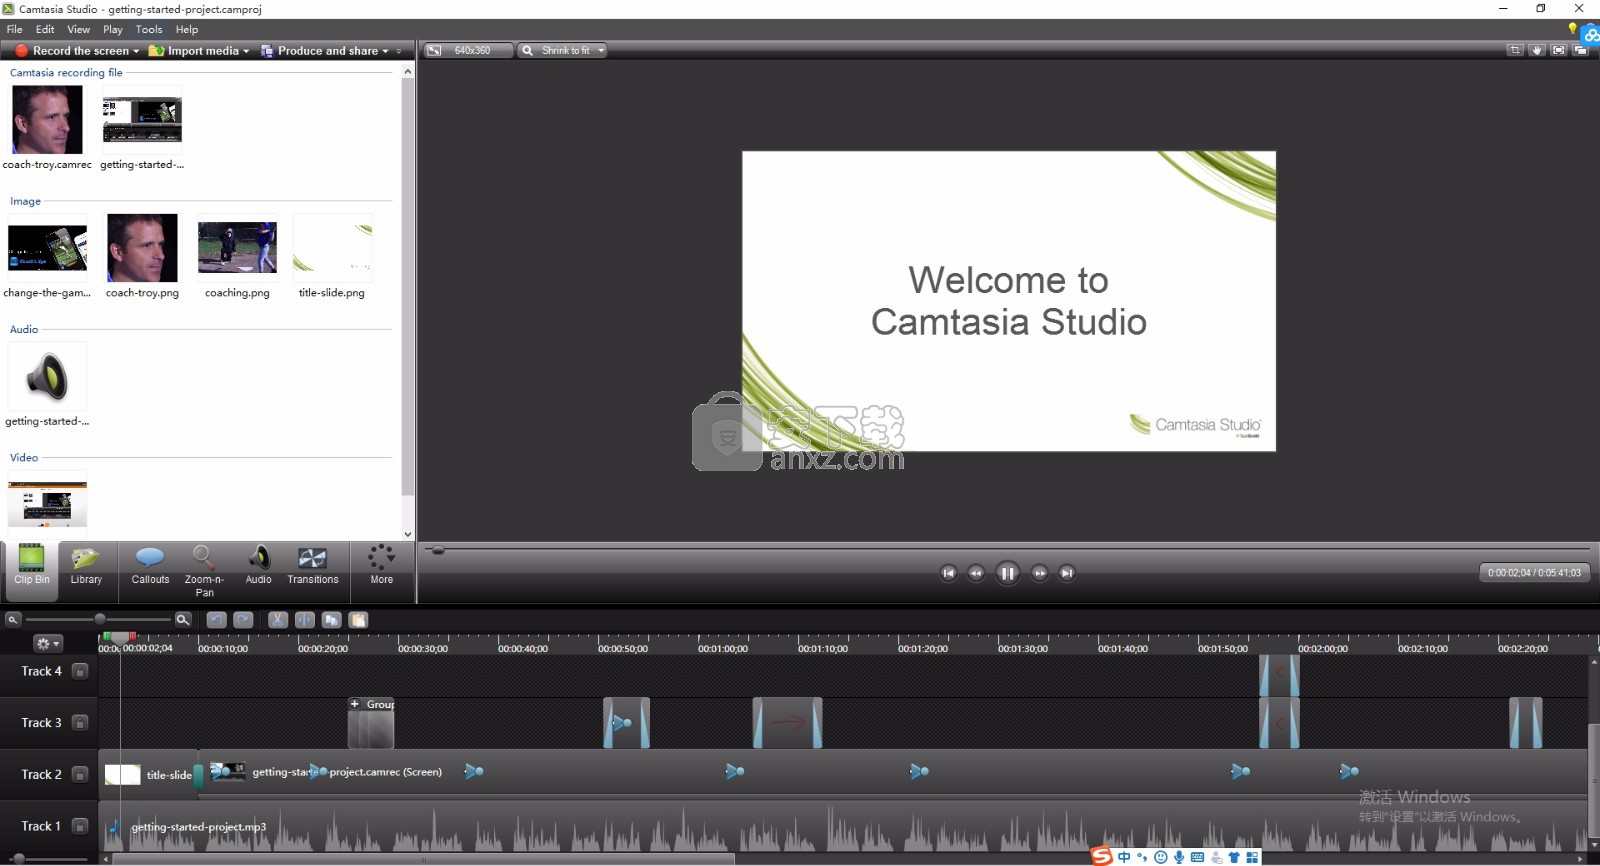Expand the Group clip on Track 3
This screenshot has width=1600, height=866.
355,704
